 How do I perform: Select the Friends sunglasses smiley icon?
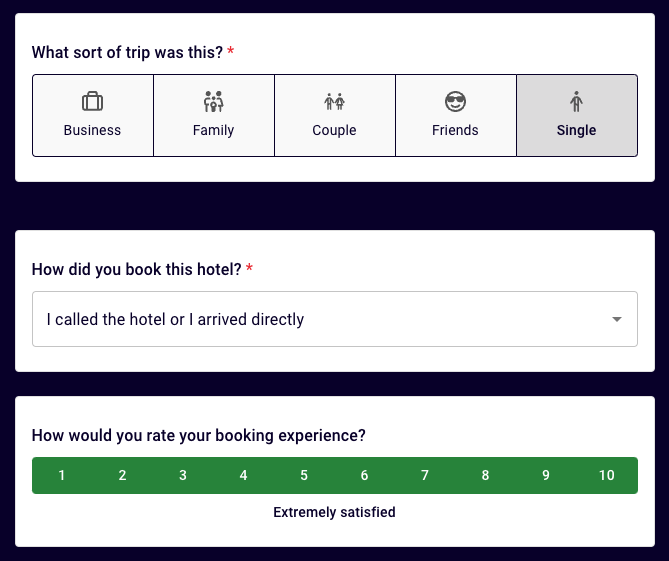pyautogui.click(x=455, y=102)
